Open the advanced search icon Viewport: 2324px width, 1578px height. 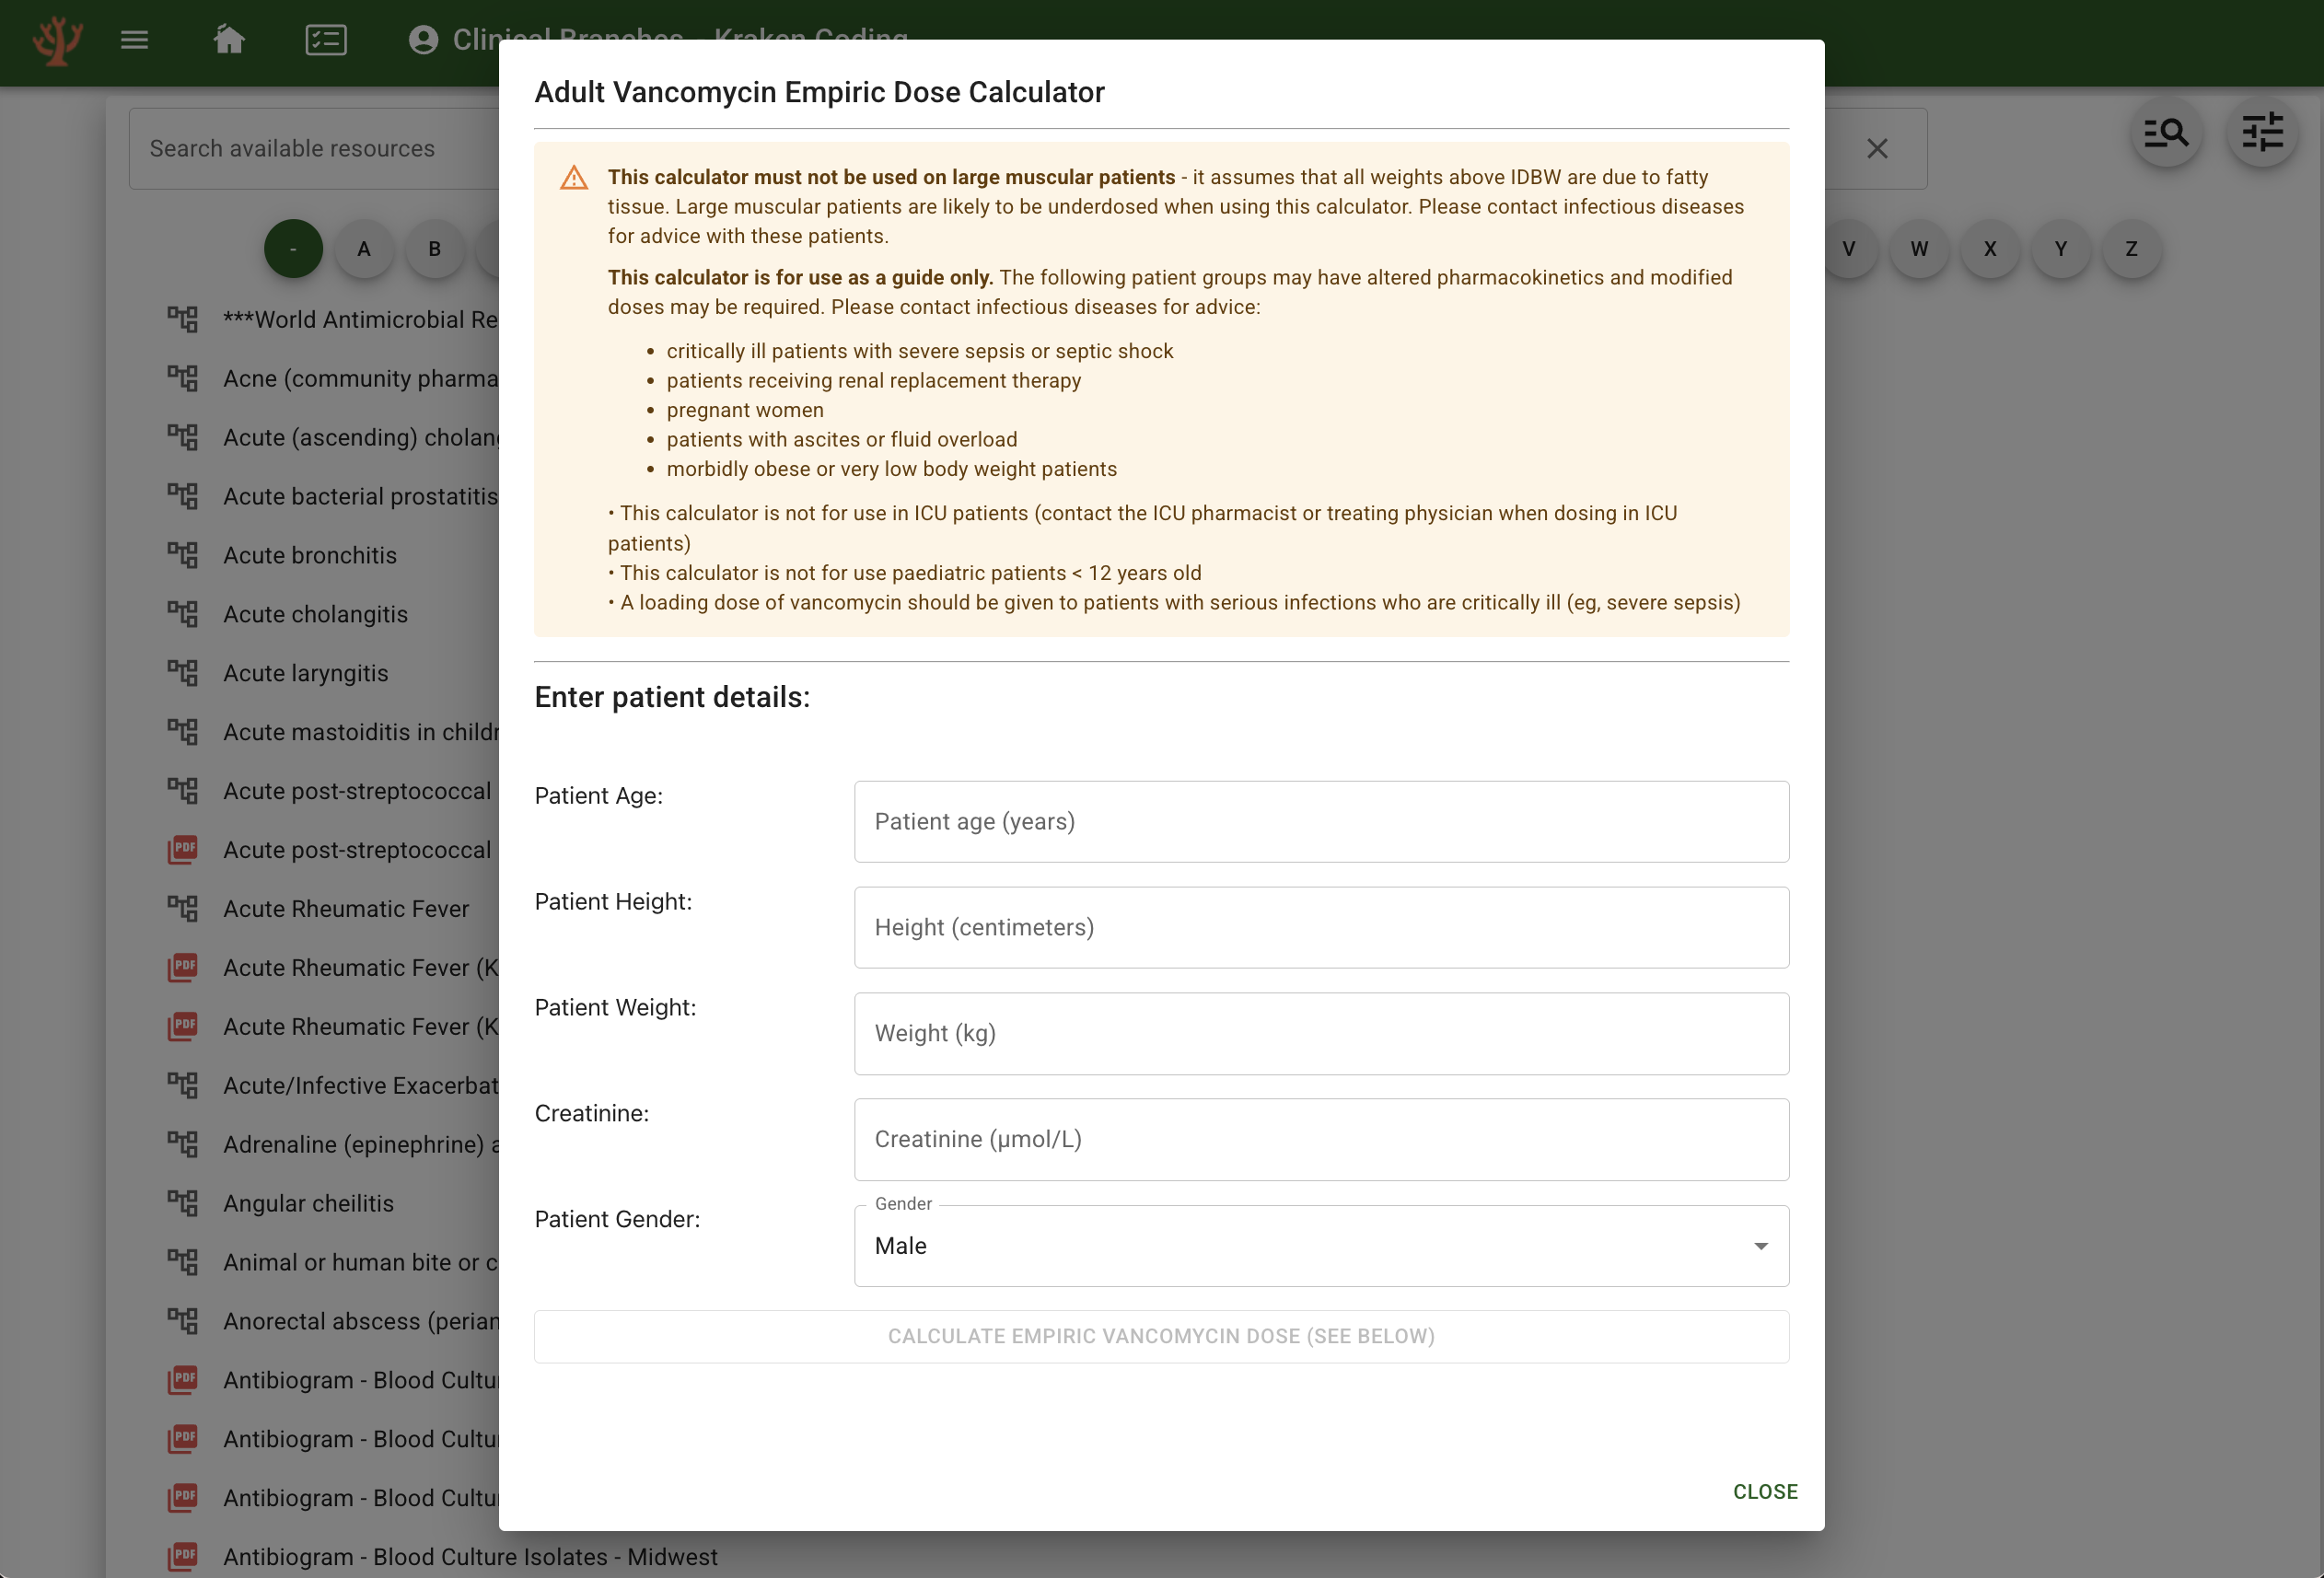coord(2166,132)
